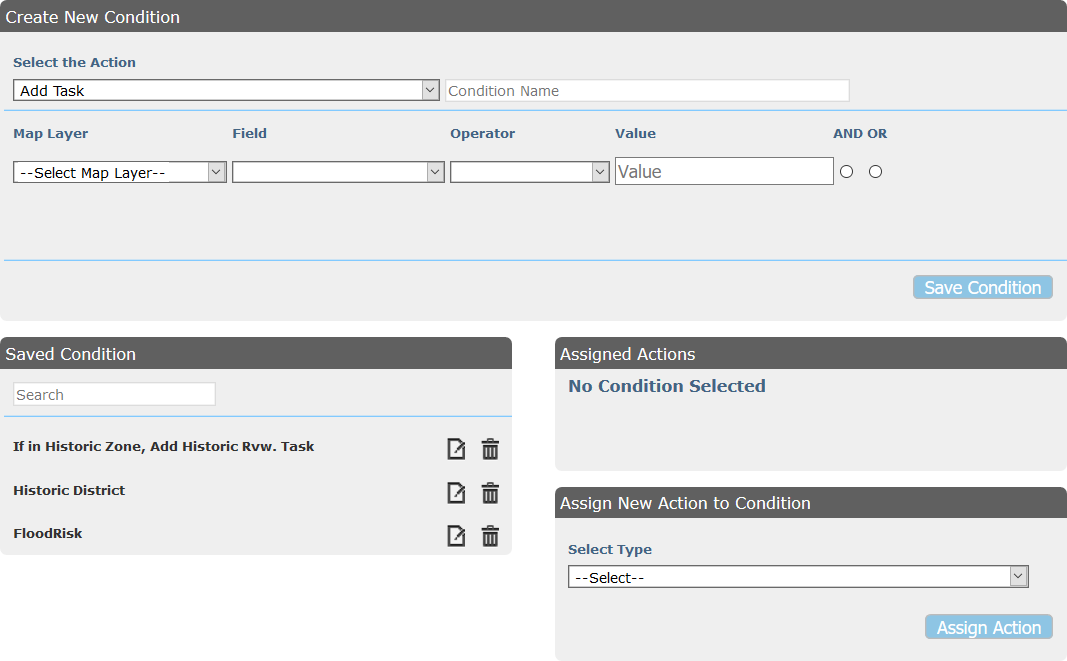Delete the Historic District condition
This screenshot has height=661, width=1067.
[490, 492]
